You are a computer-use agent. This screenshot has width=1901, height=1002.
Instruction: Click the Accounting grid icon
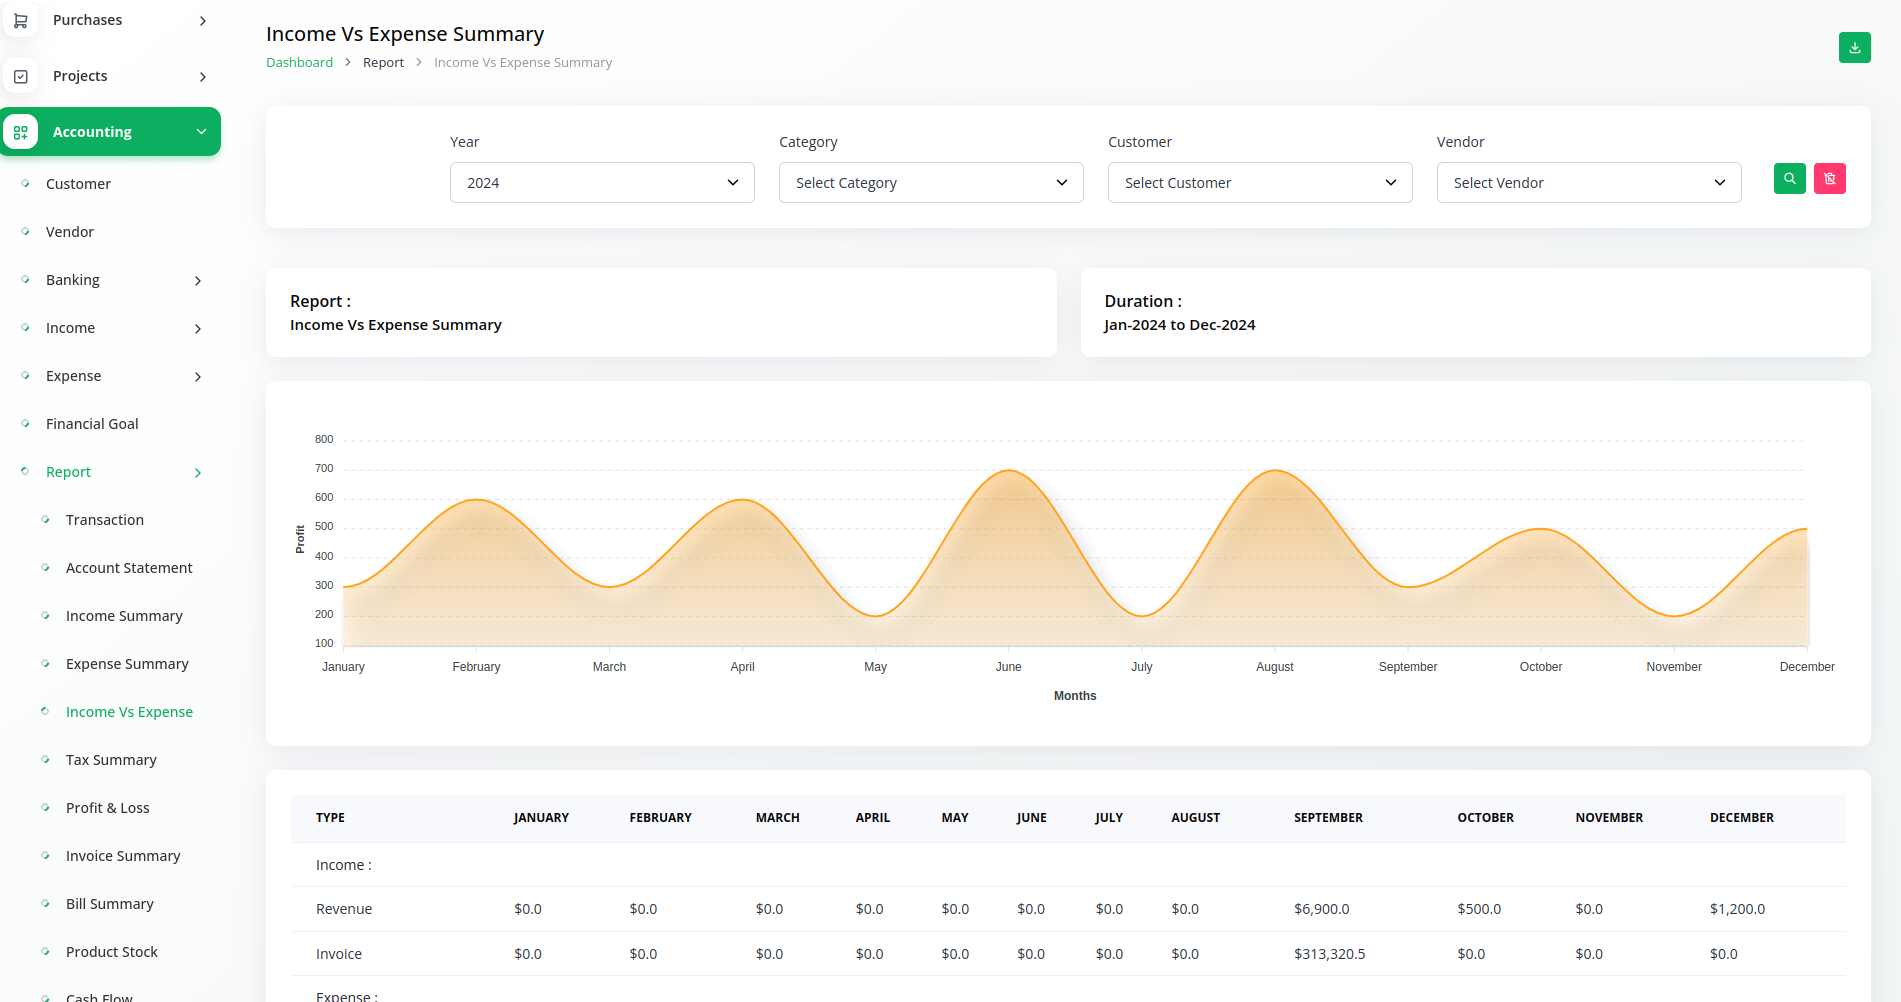pyautogui.click(x=20, y=132)
